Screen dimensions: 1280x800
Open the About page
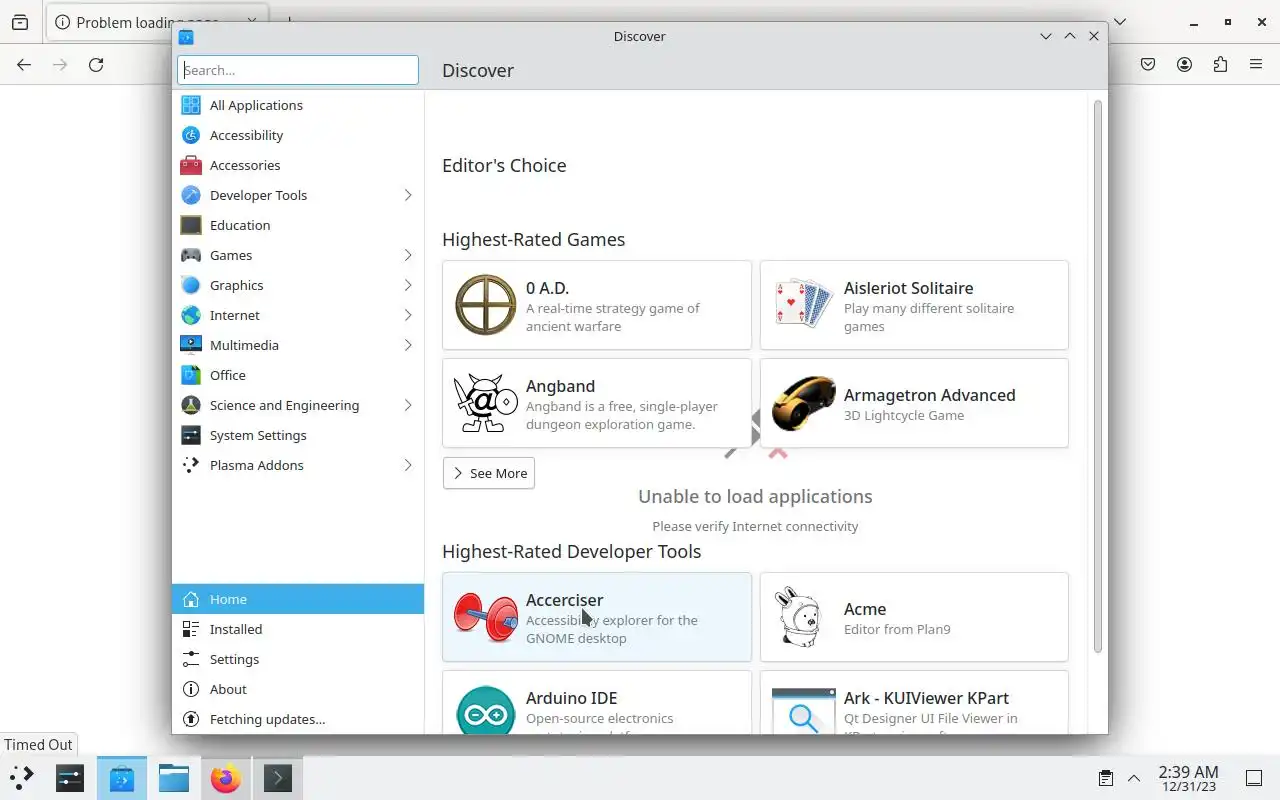click(x=298, y=689)
